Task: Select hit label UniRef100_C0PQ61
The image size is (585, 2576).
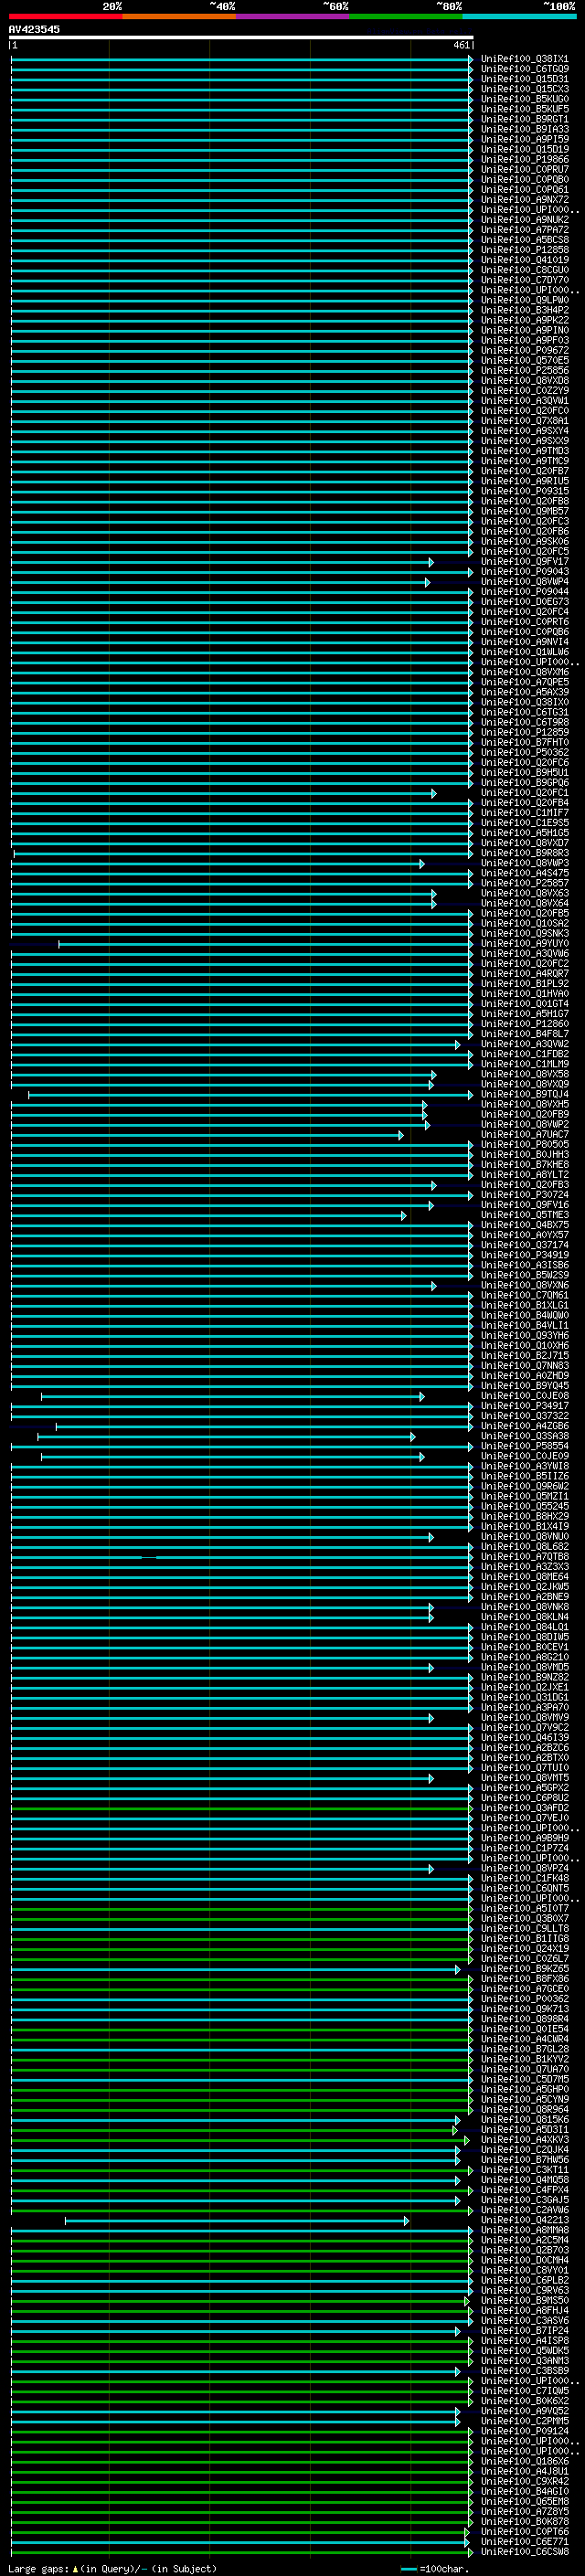Action: click(524, 190)
